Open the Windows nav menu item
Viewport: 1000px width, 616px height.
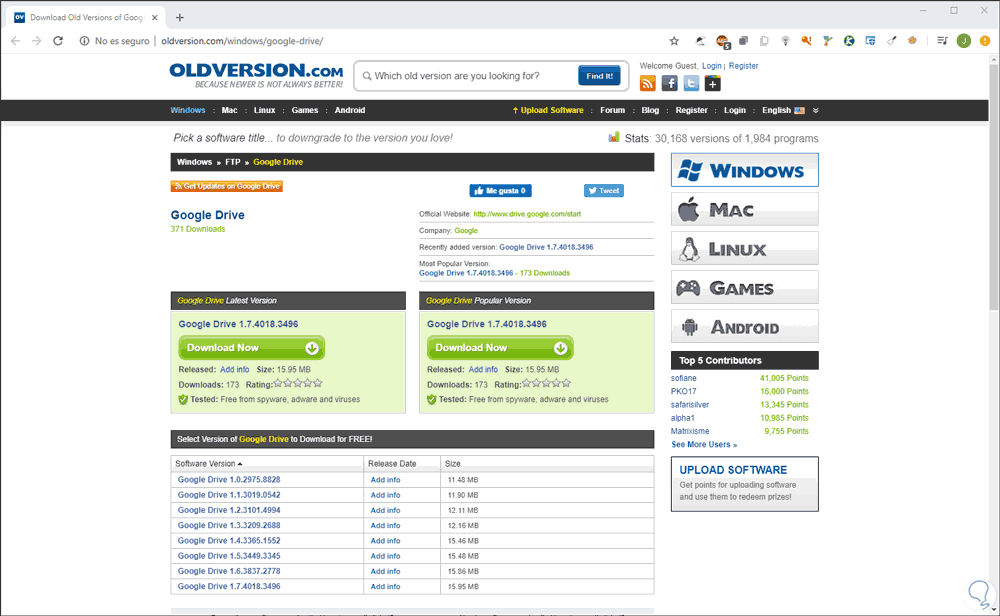tap(188, 110)
